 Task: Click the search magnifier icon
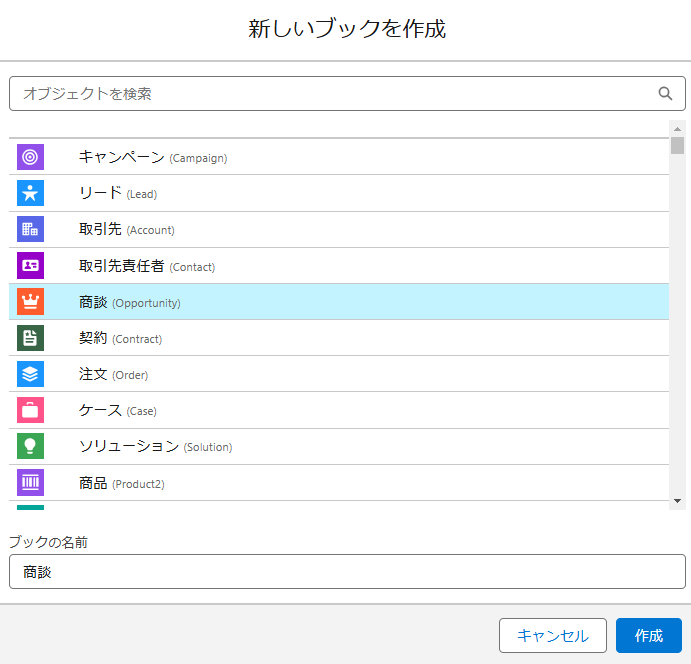pos(665,93)
